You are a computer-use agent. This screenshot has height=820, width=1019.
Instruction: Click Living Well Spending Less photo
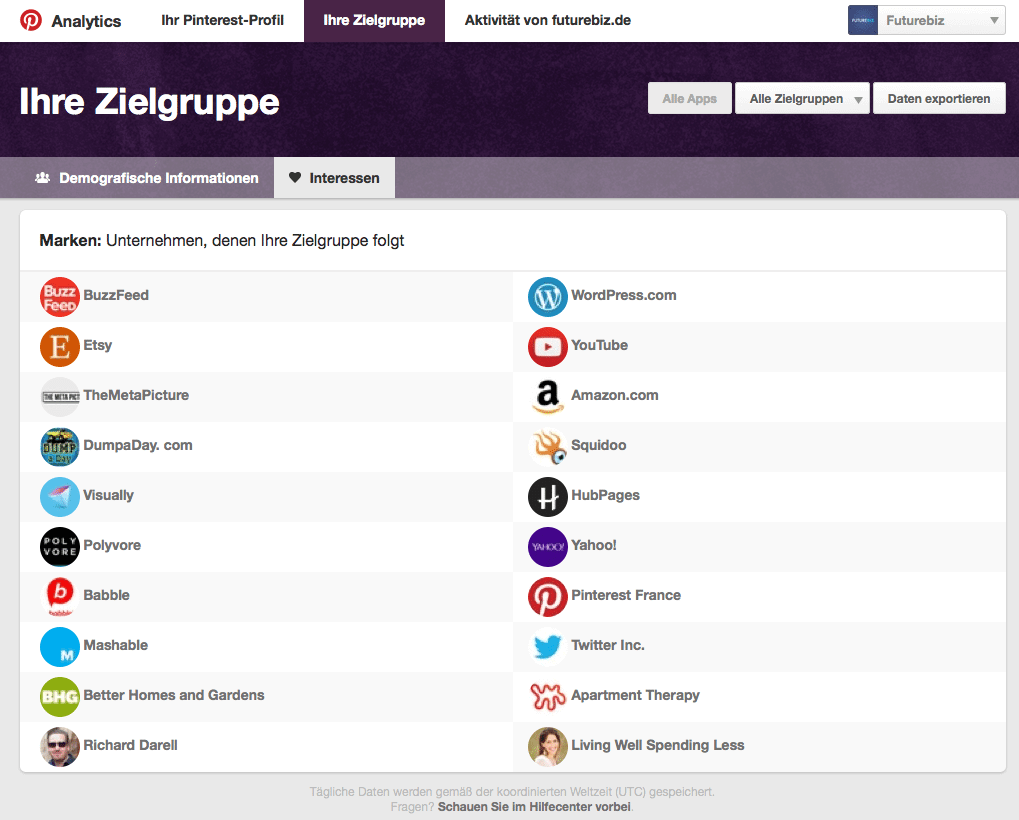(x=548, y=747)
